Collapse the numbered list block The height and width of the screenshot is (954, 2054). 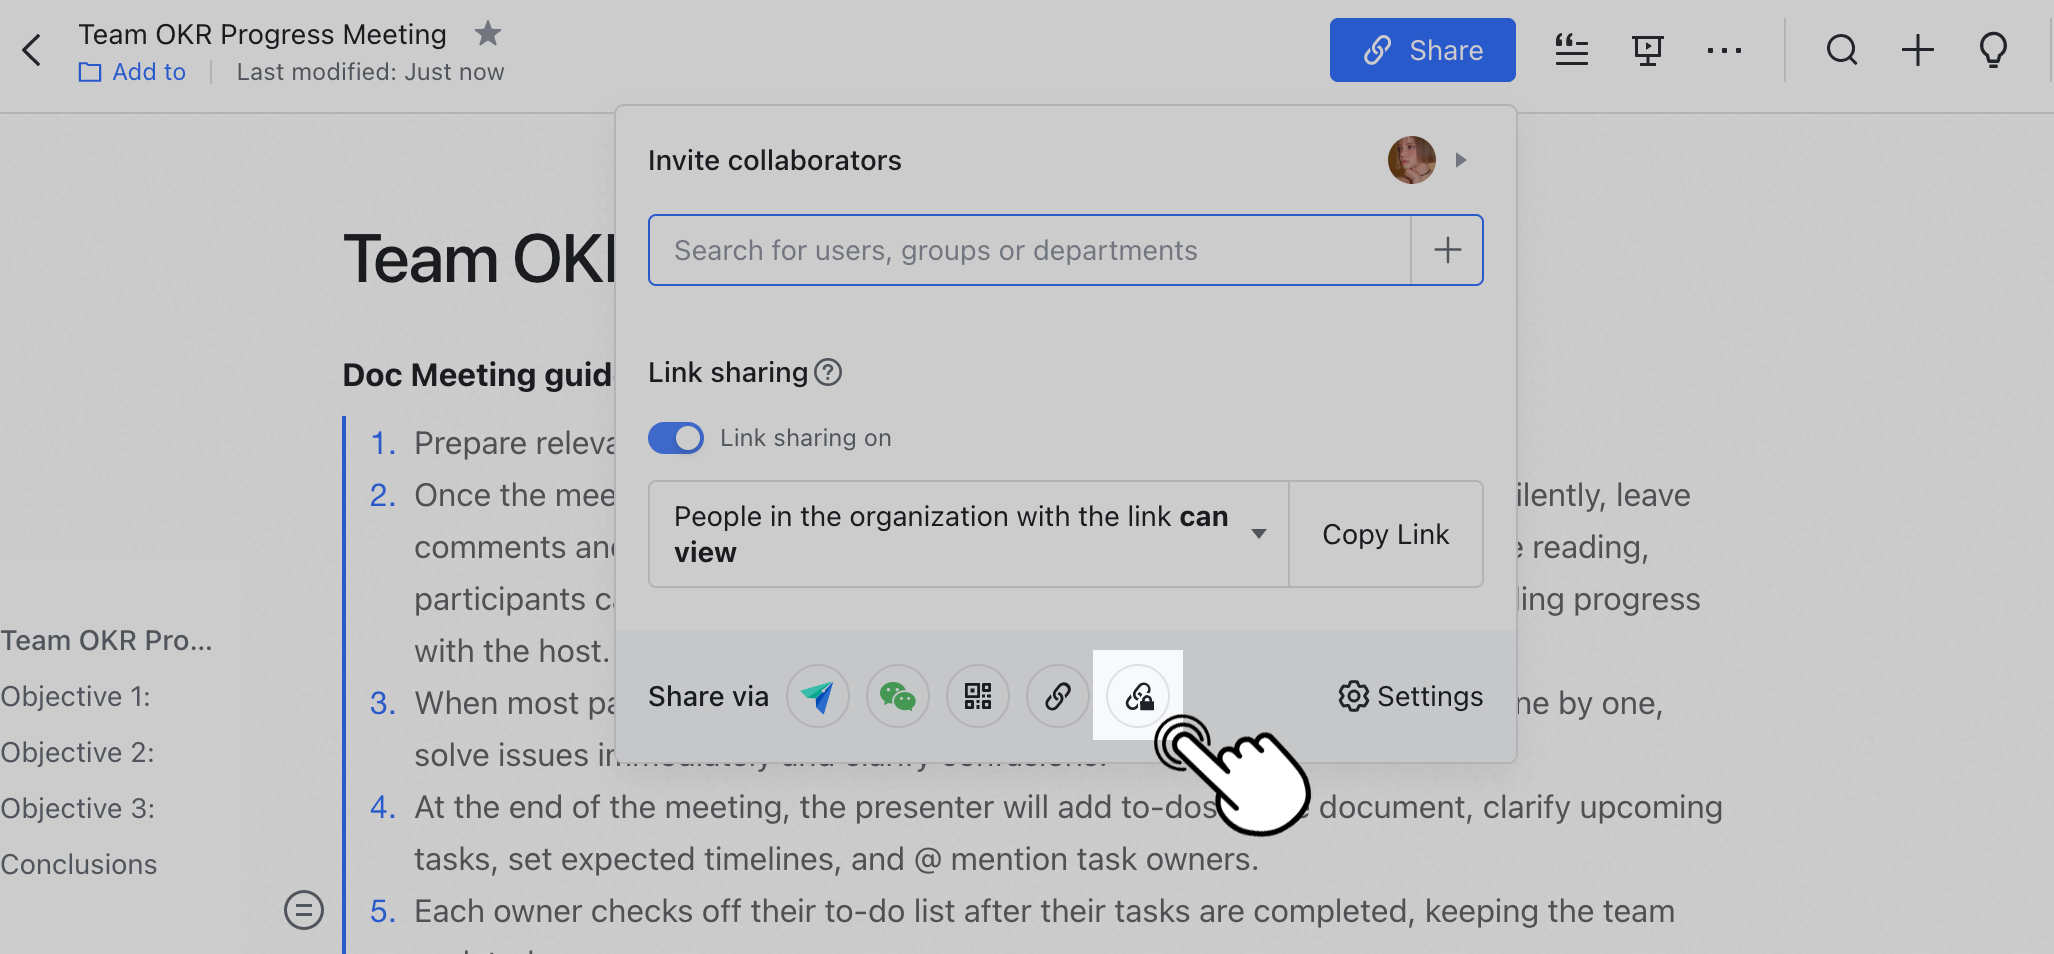click(304, 910)
